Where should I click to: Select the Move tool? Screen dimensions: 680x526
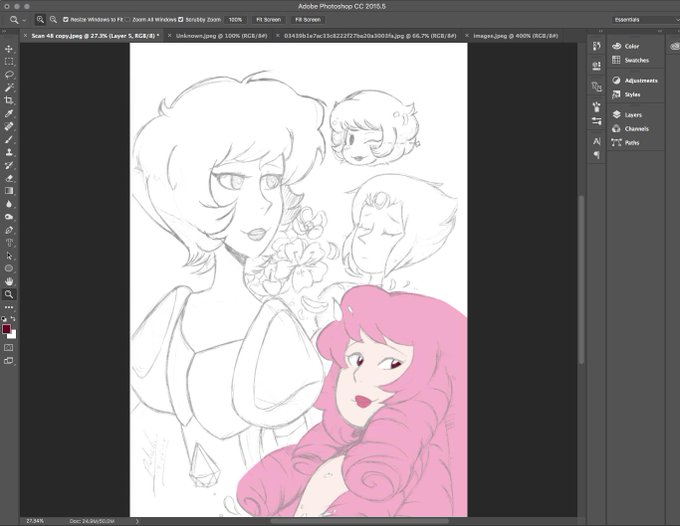(x=9, y=49)
